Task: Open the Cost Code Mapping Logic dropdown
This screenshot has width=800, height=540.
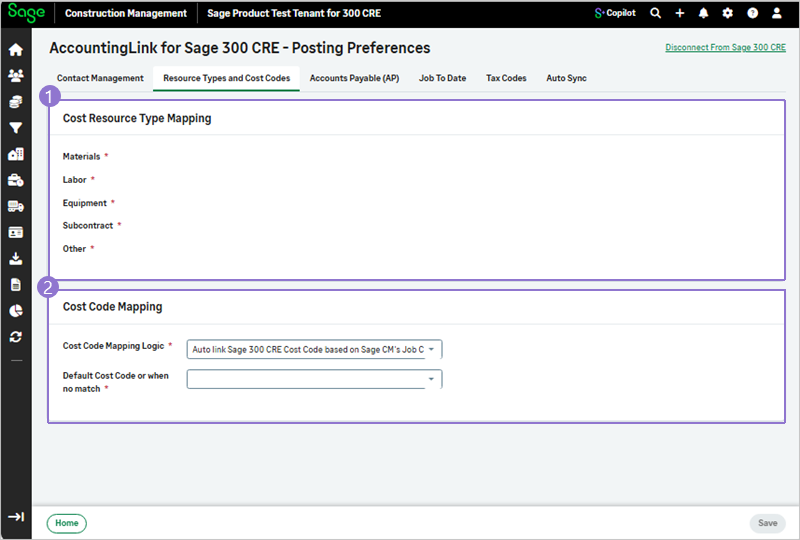Action: tap(314, 350)
